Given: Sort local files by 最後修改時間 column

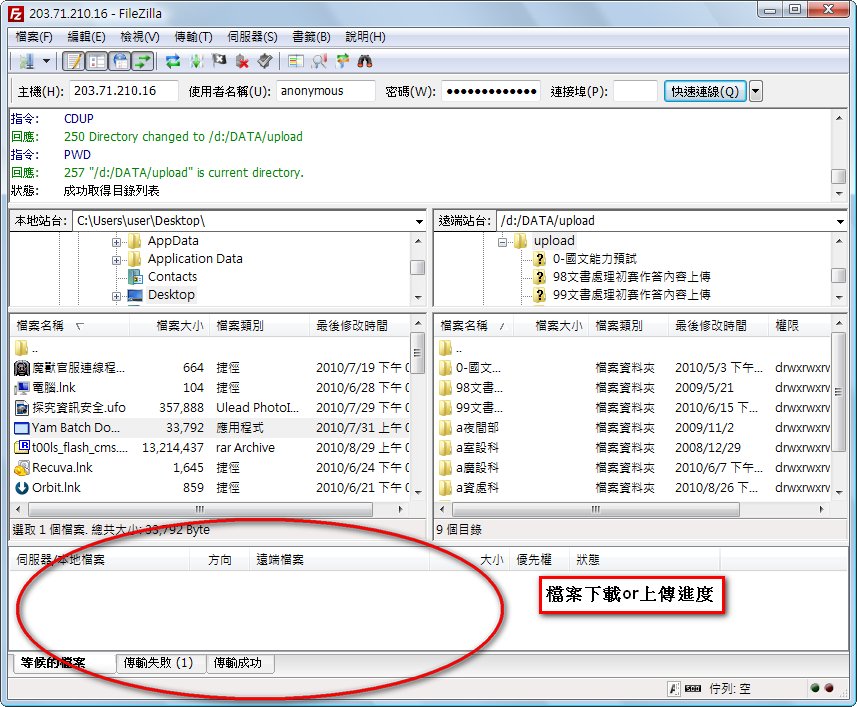Looking at the screenshot, I should point(359,326).
